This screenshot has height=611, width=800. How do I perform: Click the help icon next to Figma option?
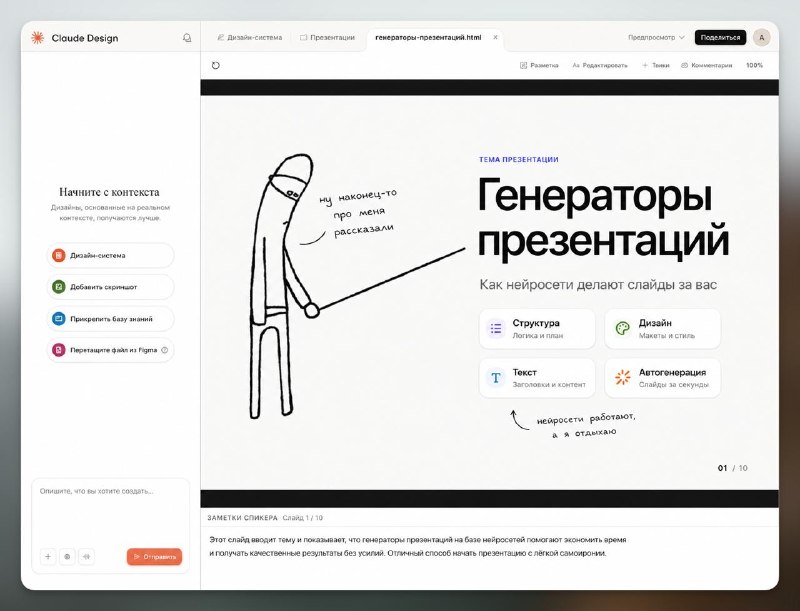coord(165,350)
